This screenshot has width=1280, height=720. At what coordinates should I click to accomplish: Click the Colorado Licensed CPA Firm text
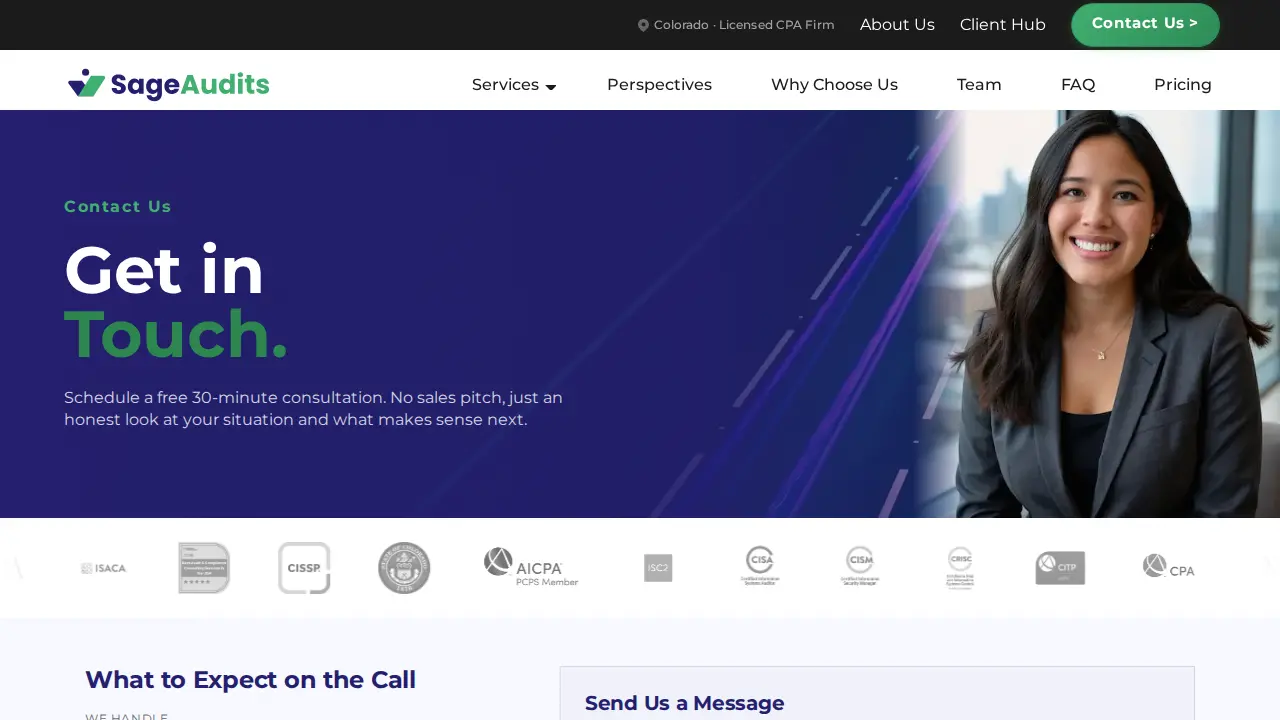[x=744, y=25]
